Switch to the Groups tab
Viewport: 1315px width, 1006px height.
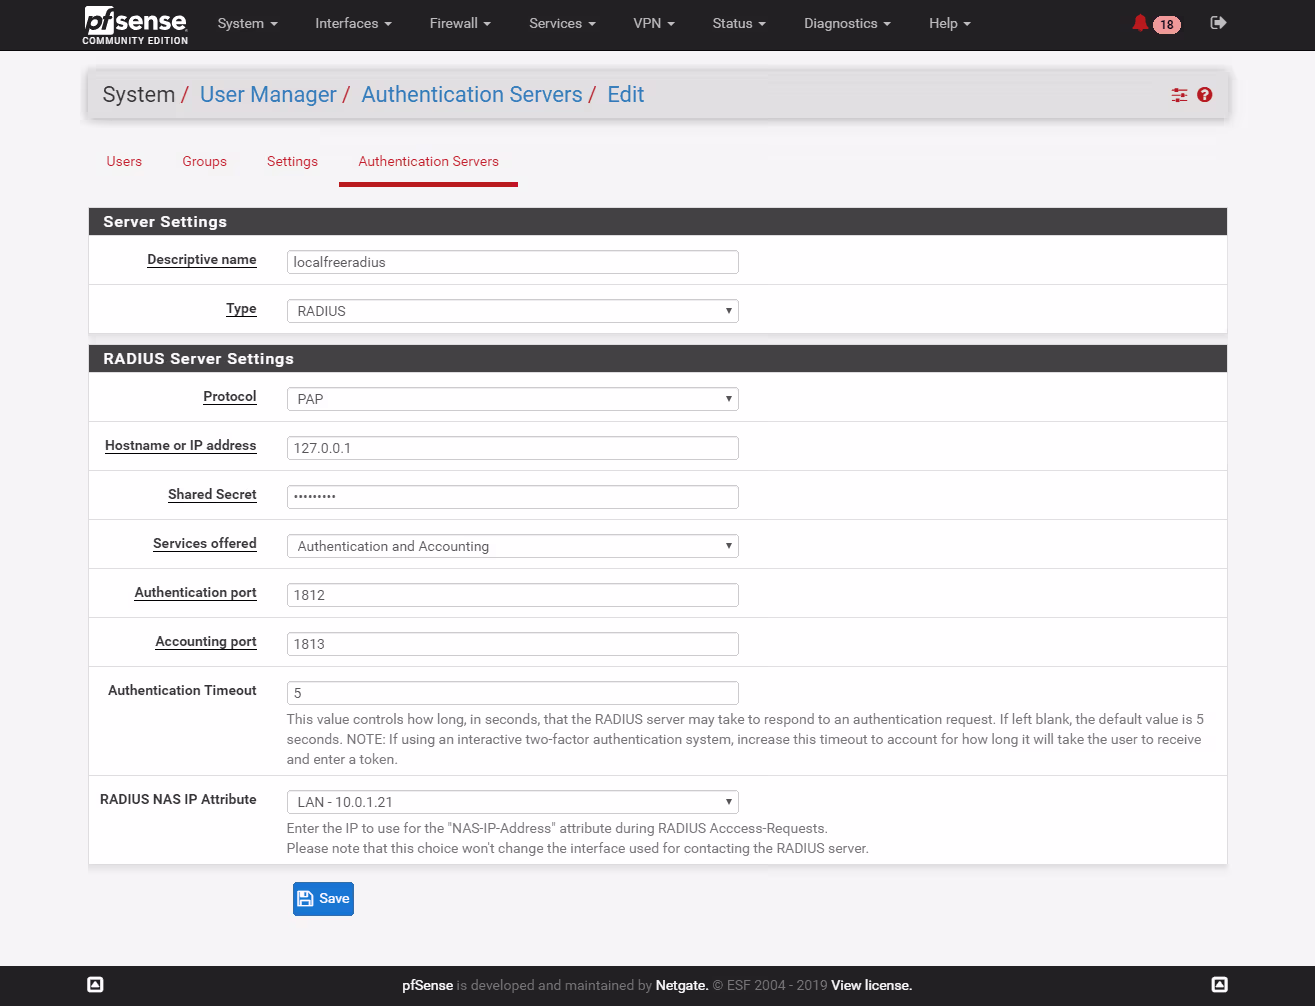click(204, 161)
